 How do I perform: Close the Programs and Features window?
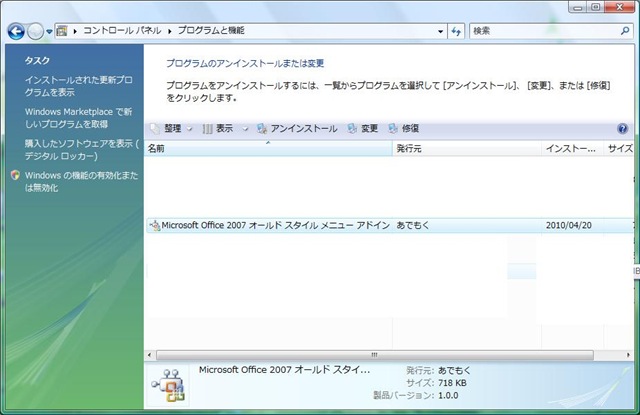coord(620,7)
